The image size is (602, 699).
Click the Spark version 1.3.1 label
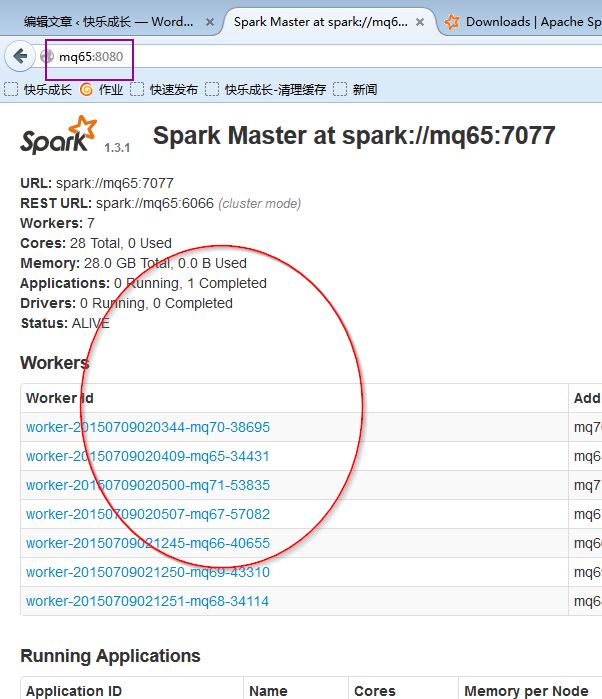click(117, 148)
